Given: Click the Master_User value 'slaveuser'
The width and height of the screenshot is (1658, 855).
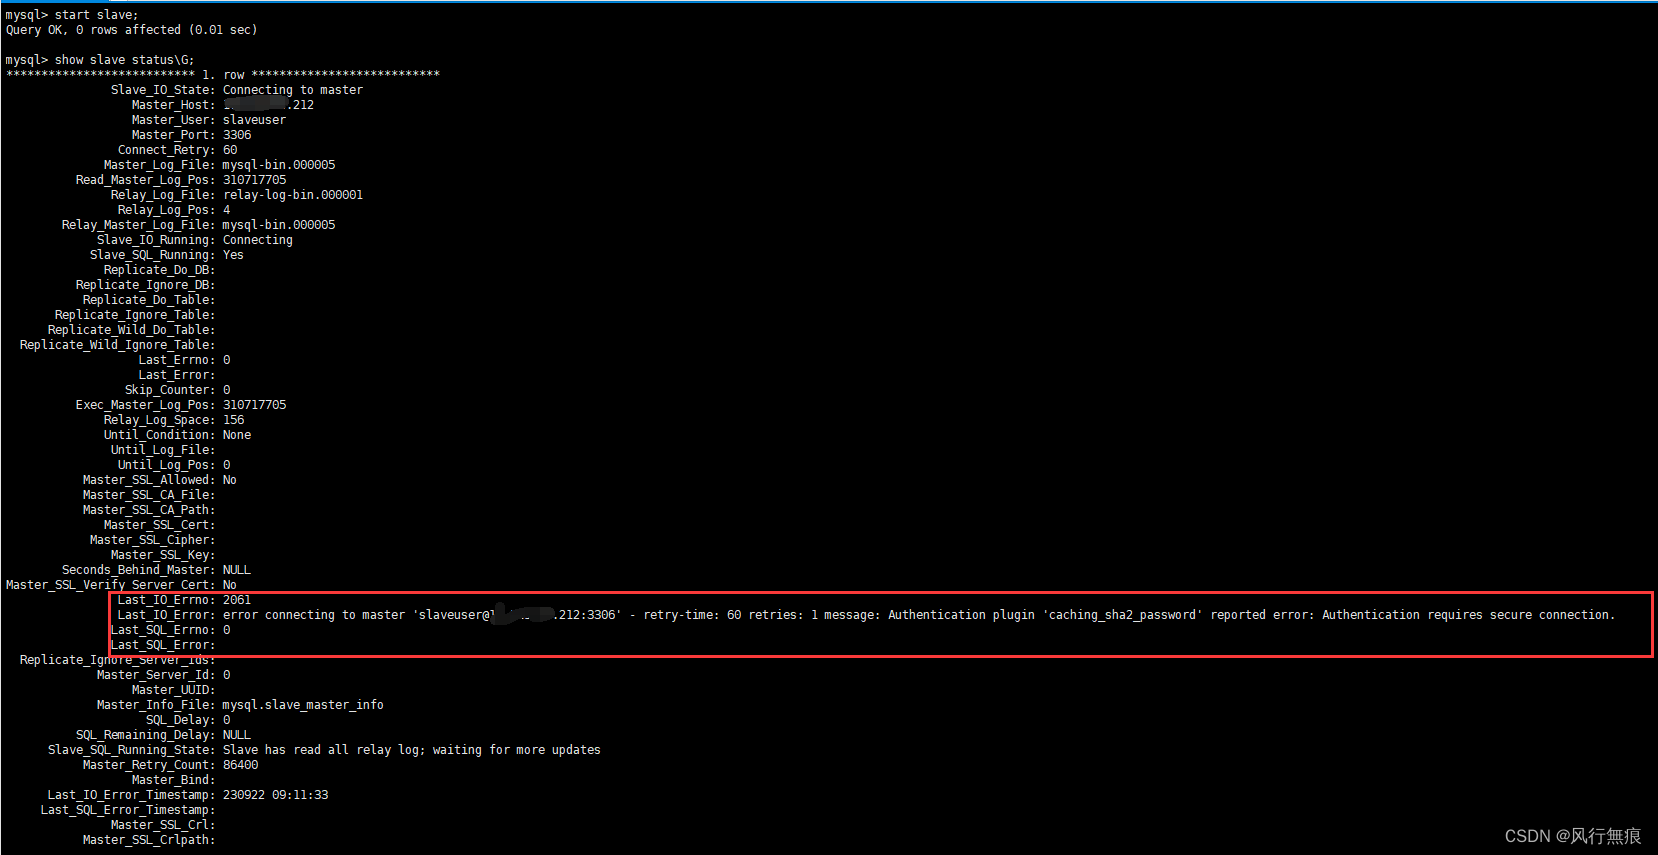Looking at the screenshot, I should pyautogui.click(x=254, y=120).
